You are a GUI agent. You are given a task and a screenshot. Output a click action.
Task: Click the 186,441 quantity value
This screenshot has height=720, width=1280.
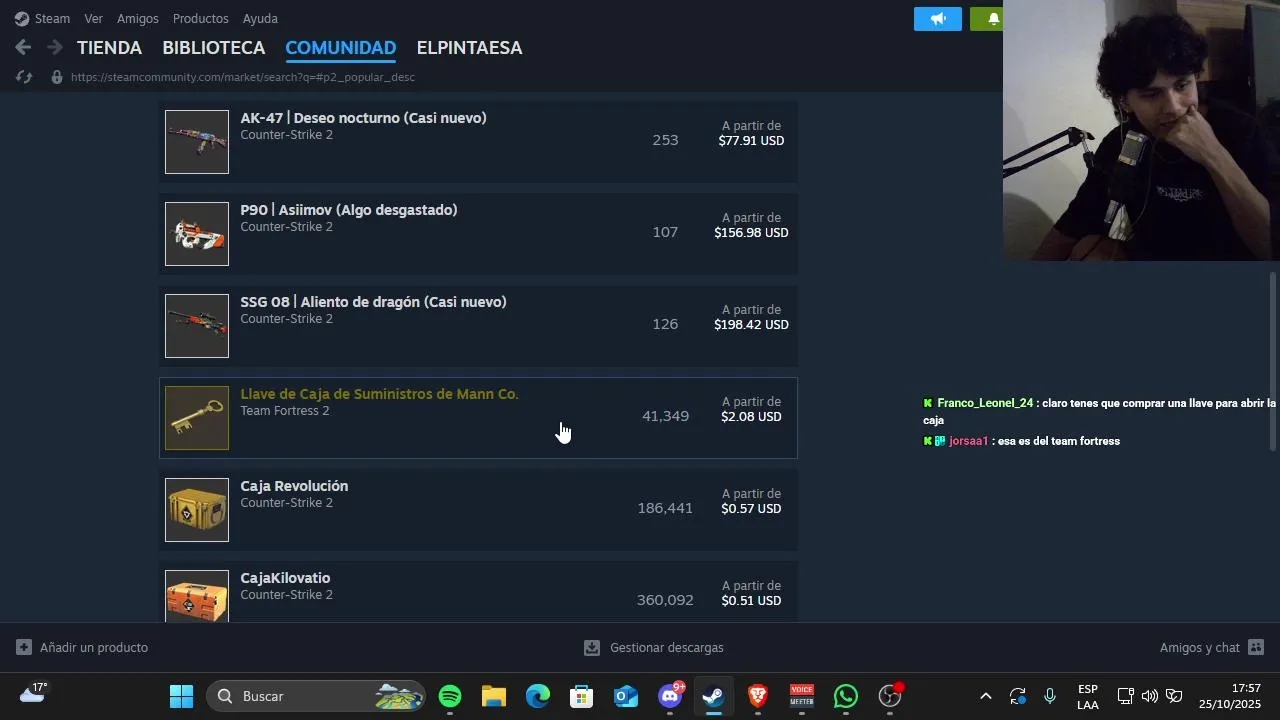(x=665, y=508)
